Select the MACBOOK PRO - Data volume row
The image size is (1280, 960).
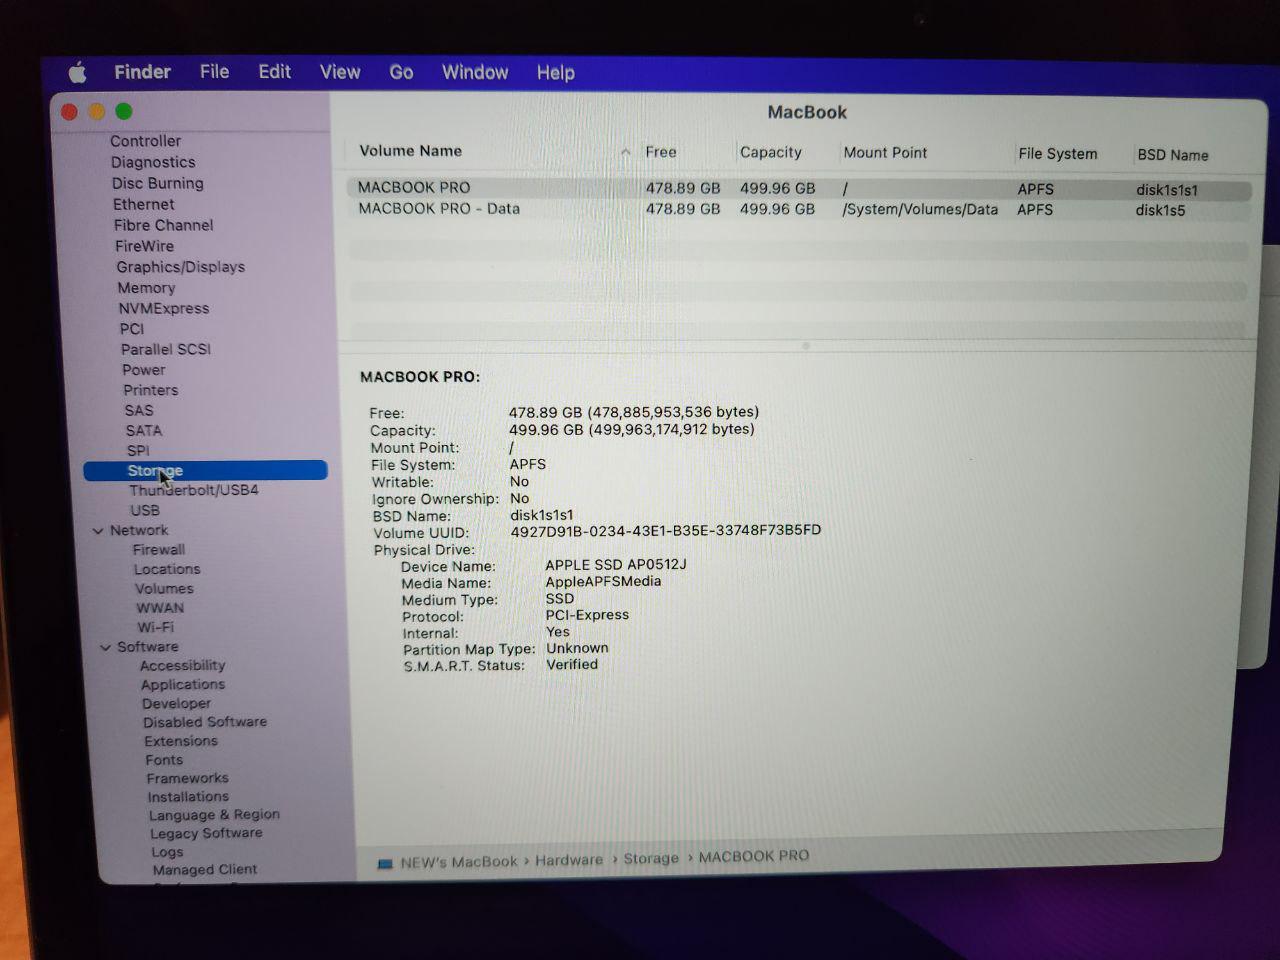coord(798,209)
